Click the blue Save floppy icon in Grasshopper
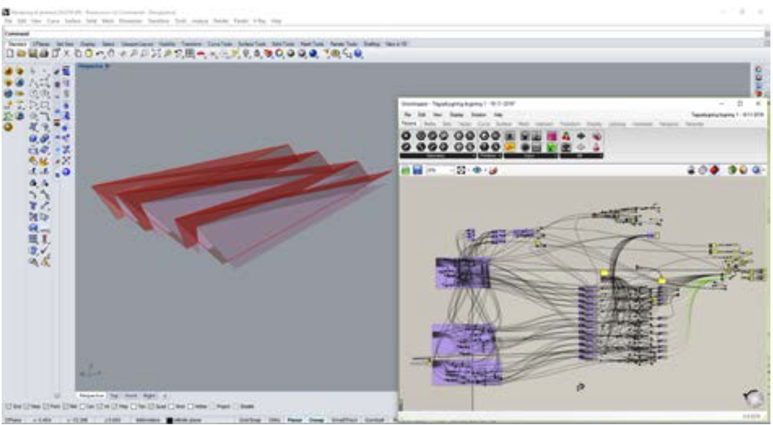 [x=418, y=170]
